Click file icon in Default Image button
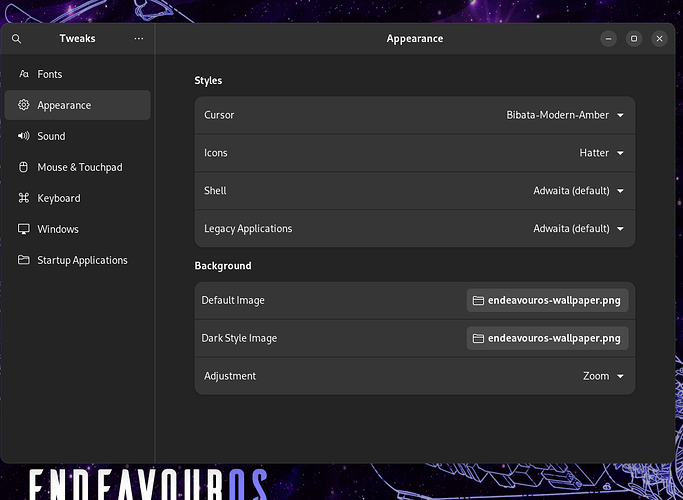This screenshot has width=683, height=500. pyautogui.click(x=478, y=301)
